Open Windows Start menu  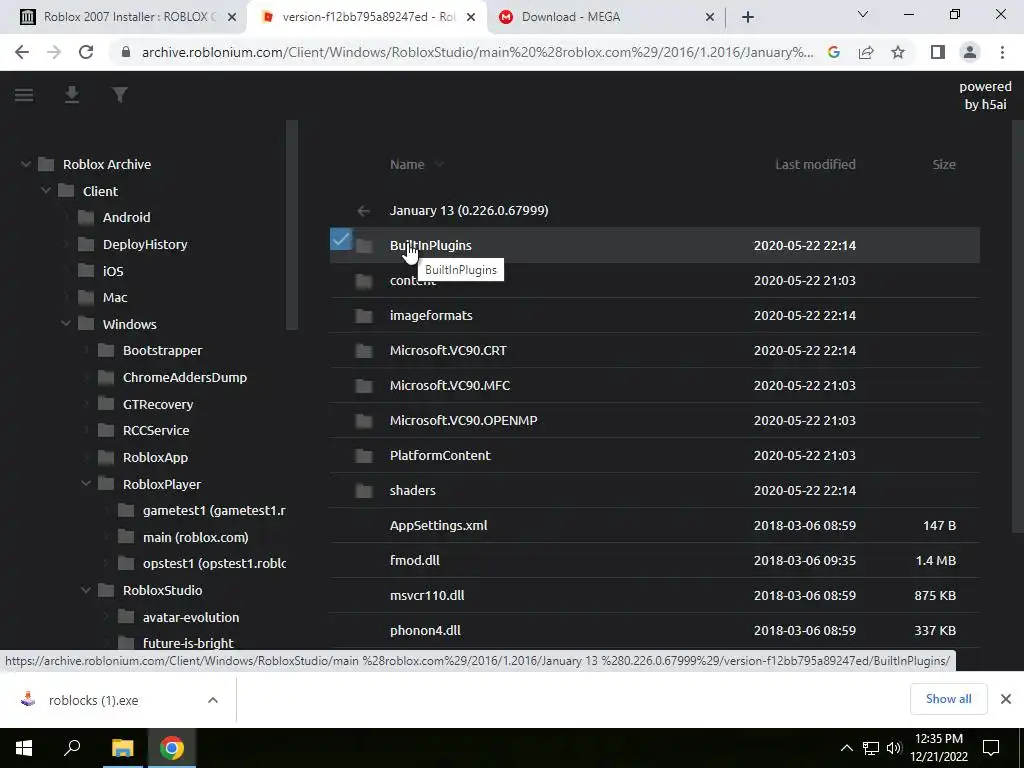24,748
